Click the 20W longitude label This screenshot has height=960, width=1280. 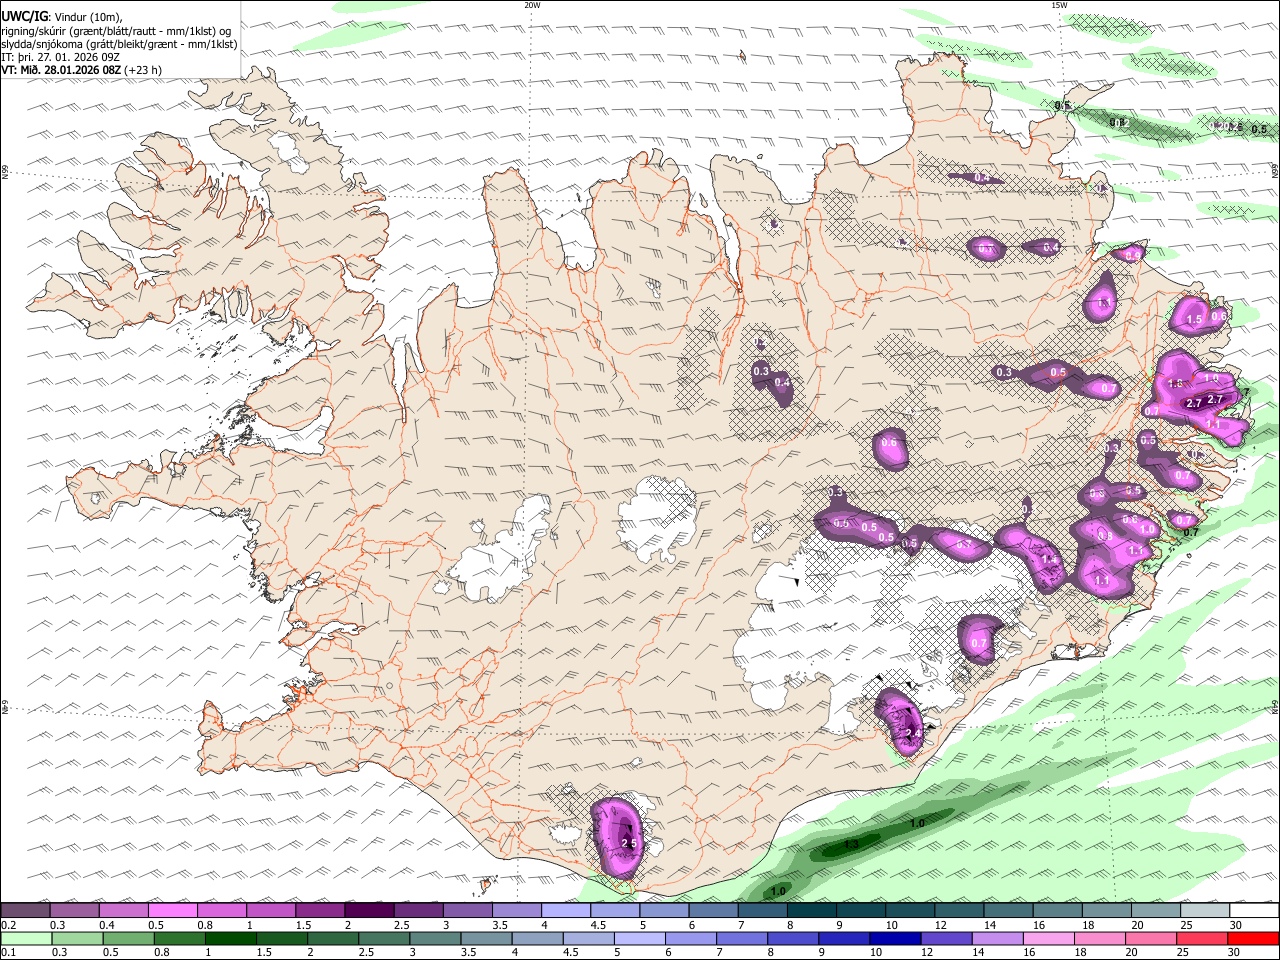(x=532, y=5)
